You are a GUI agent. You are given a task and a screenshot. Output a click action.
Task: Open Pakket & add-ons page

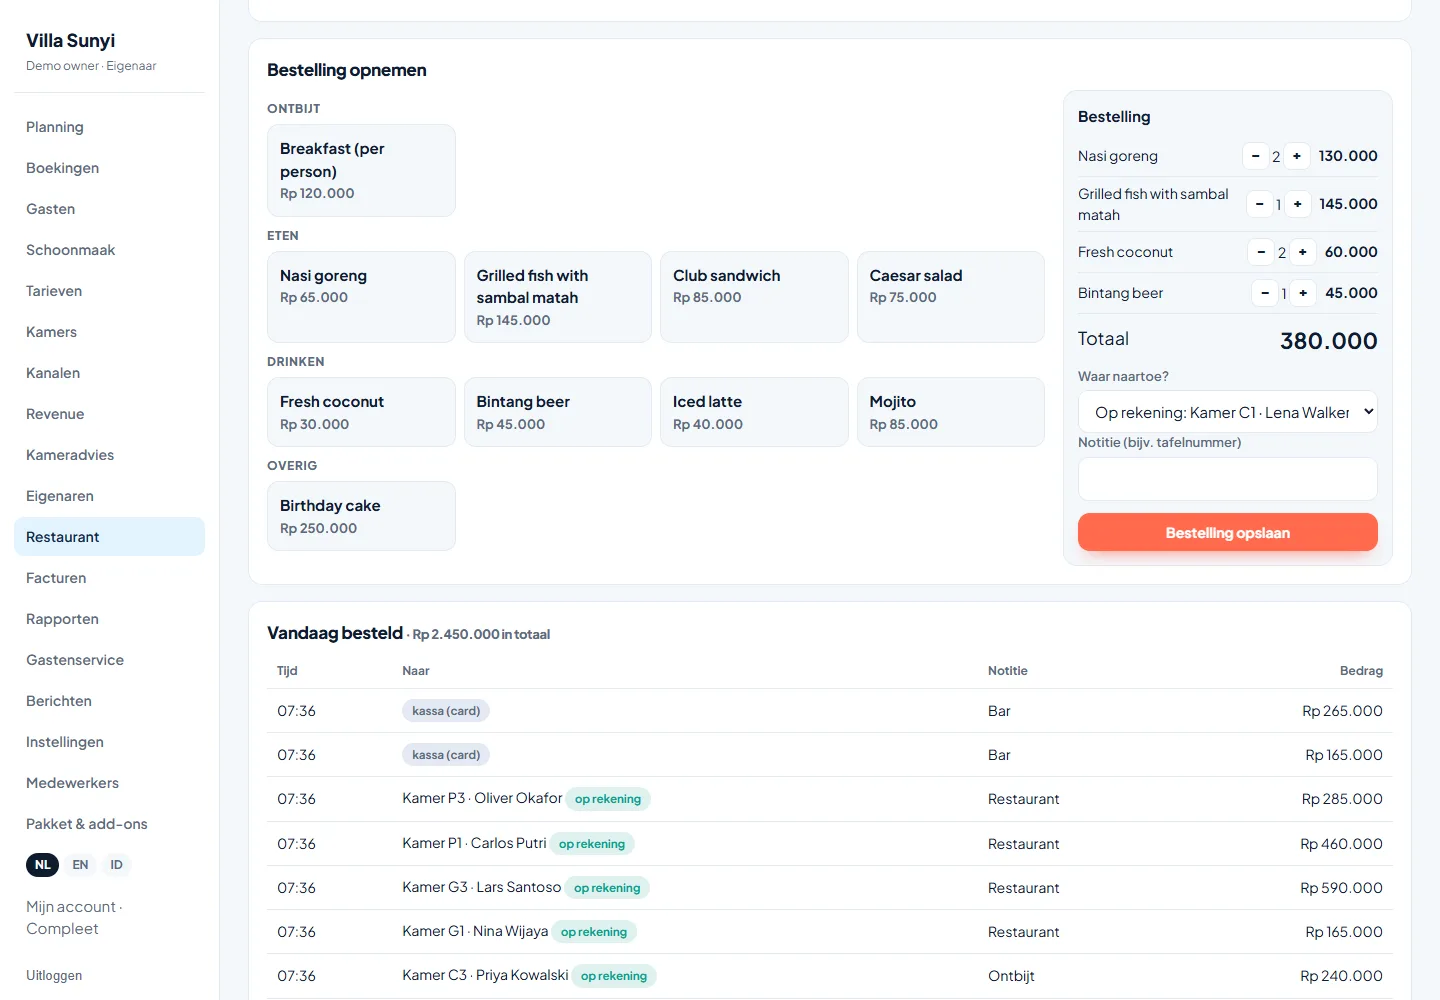tap(109, 824)
